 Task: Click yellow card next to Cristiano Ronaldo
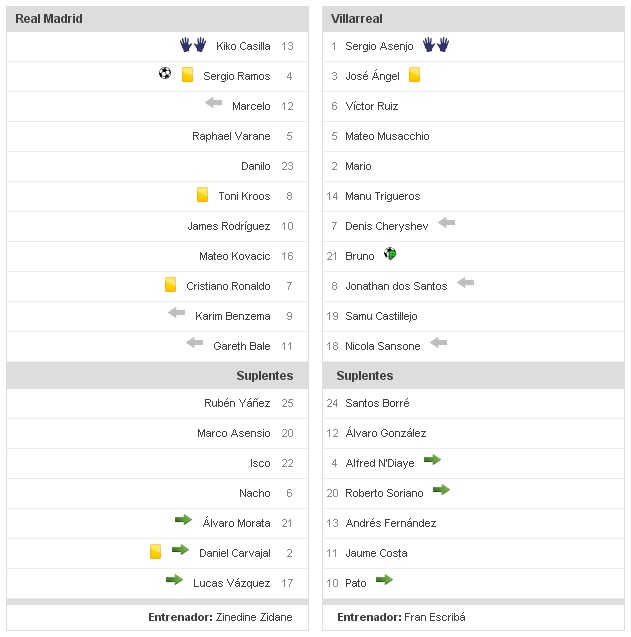(170, 285)
